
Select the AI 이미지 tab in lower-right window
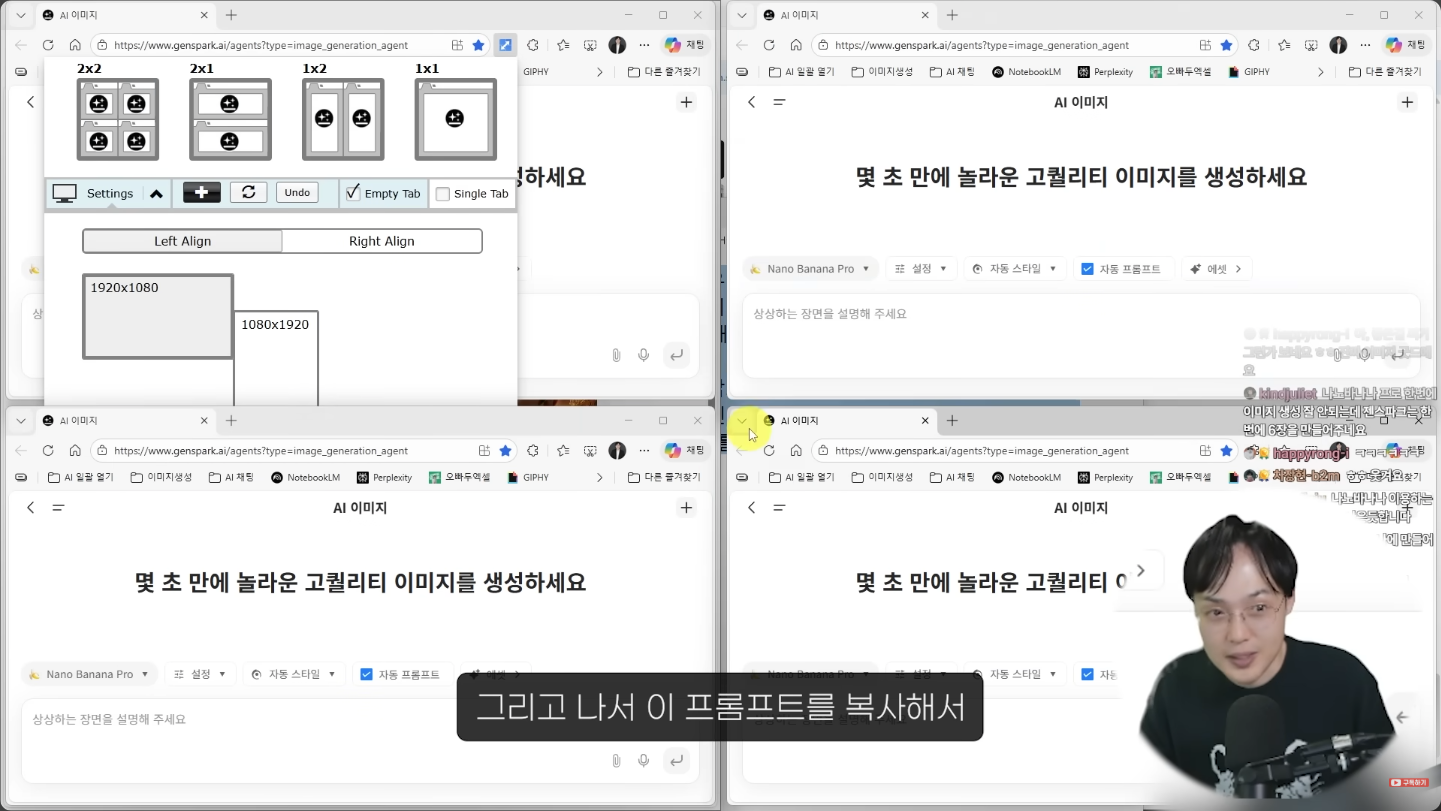point(845,421)
